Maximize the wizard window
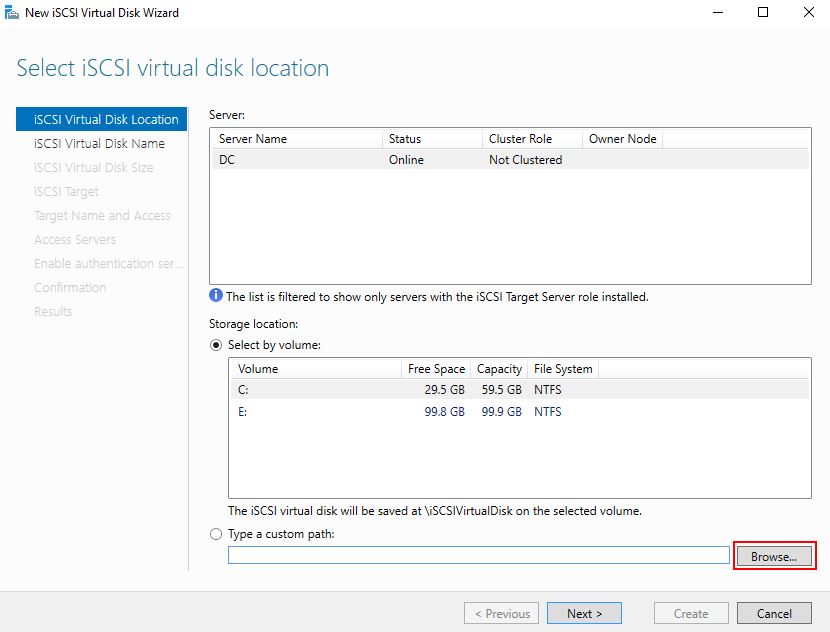Screen dimensions: 830x632 click(x=763, y=12)
